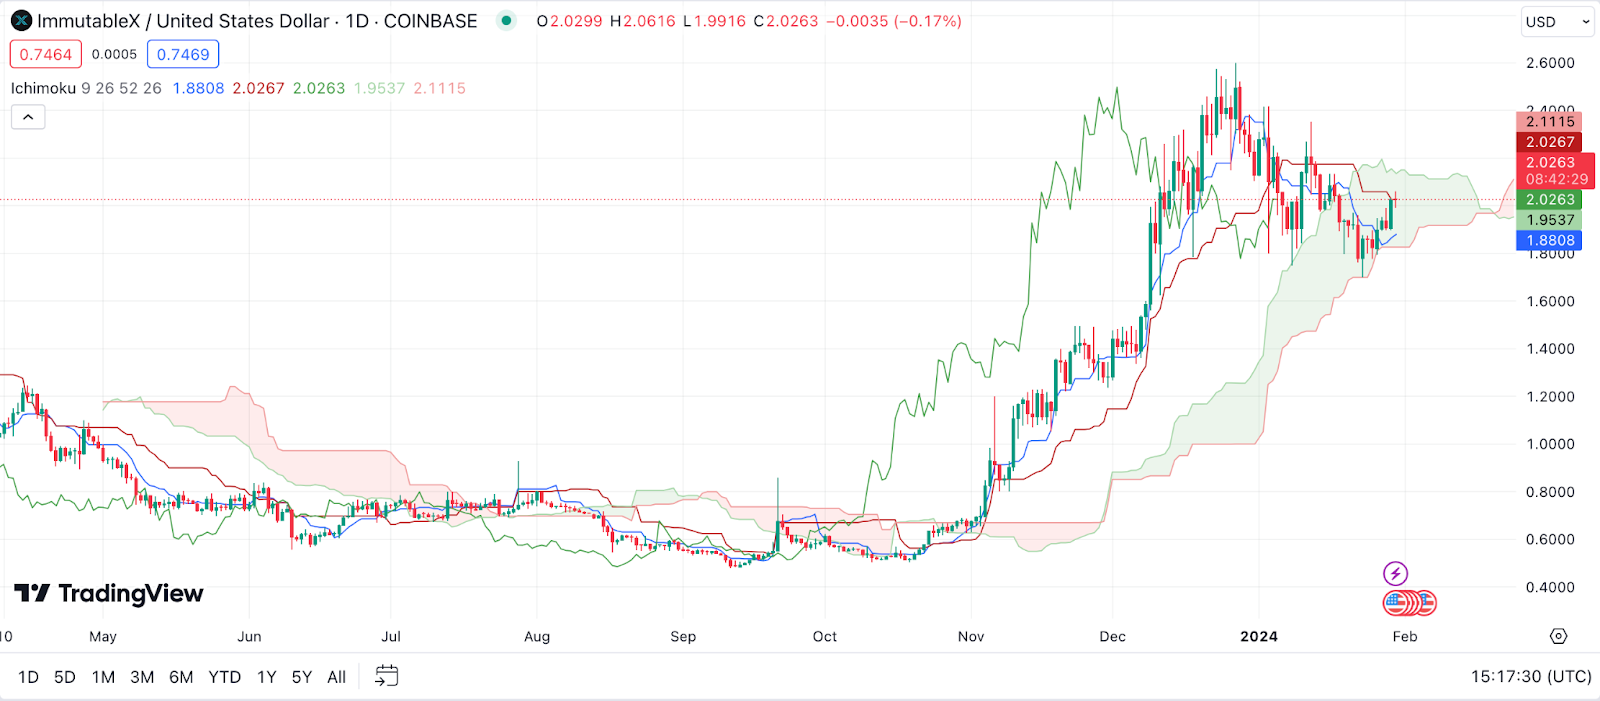Collapse the indicator legend with chevron

[x=28, y=118]
